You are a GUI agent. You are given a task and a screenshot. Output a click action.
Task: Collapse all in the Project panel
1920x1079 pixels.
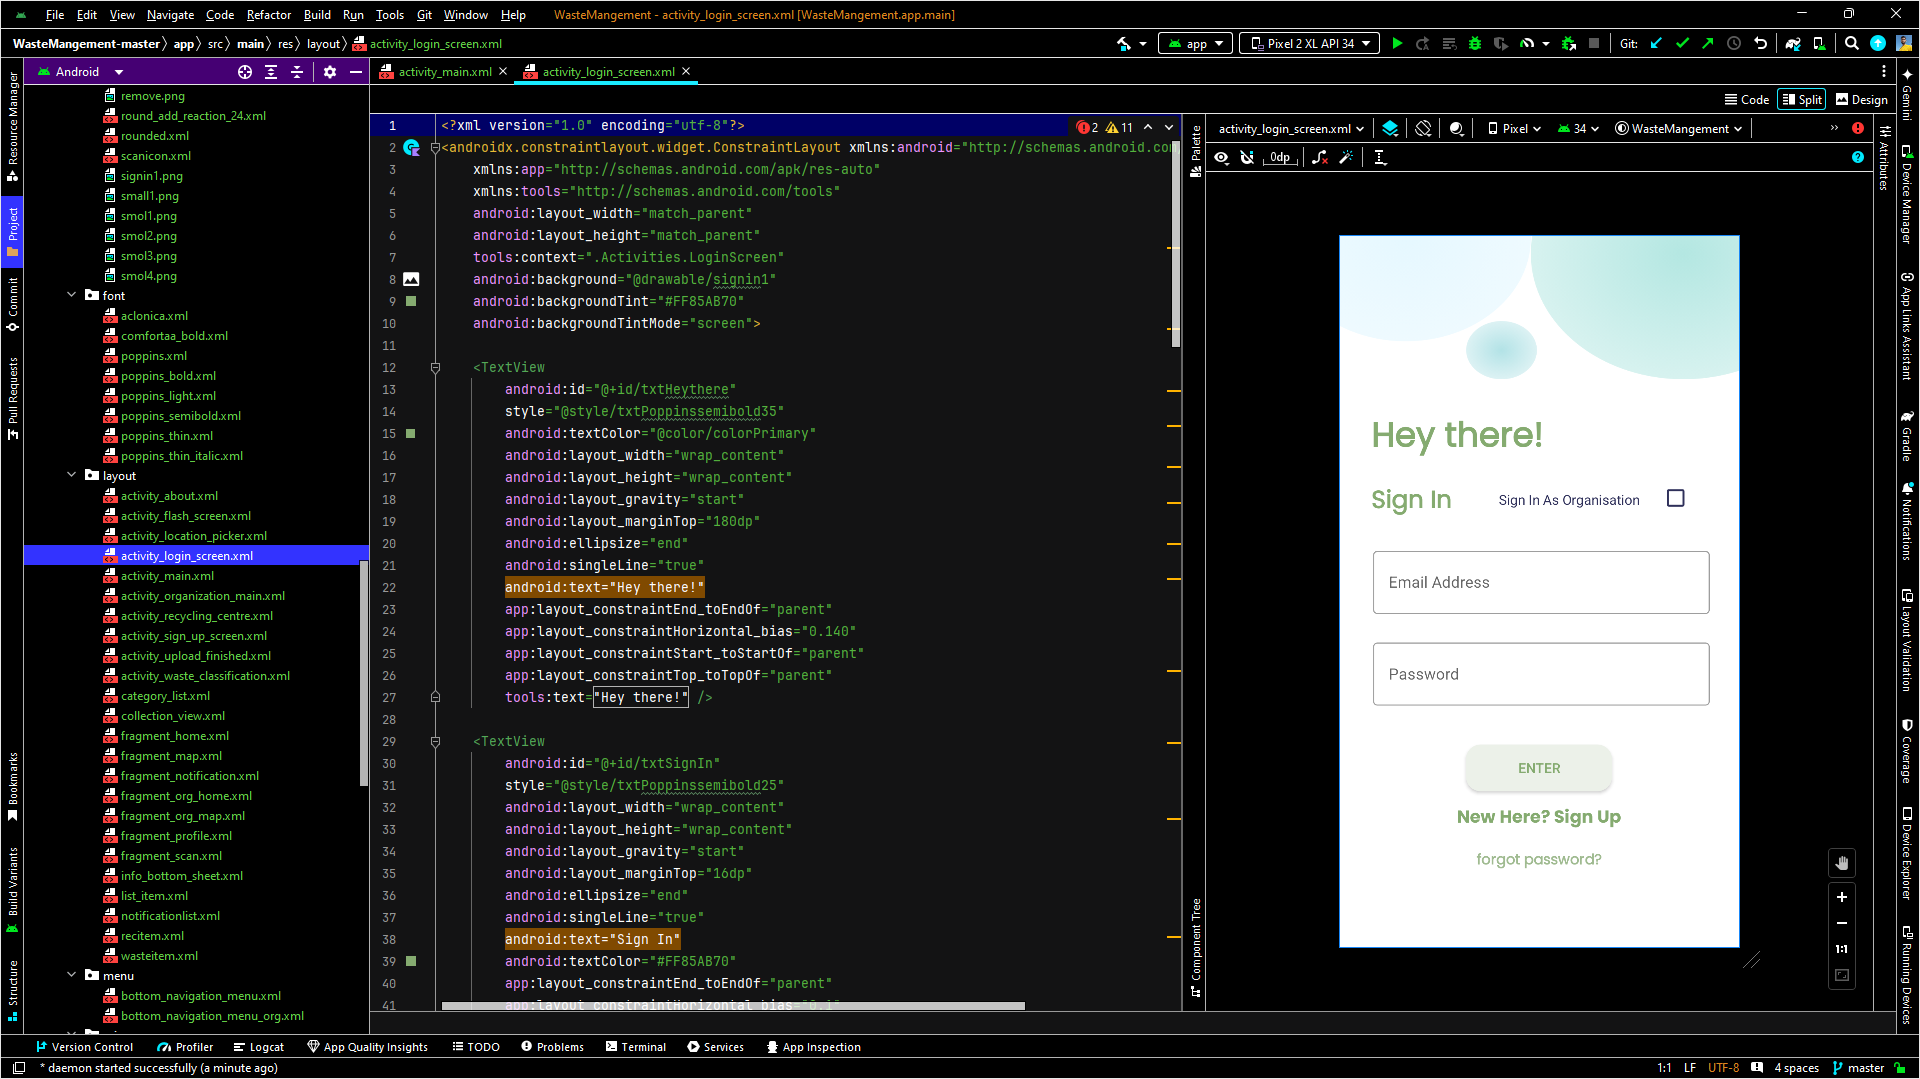(297, 72)
